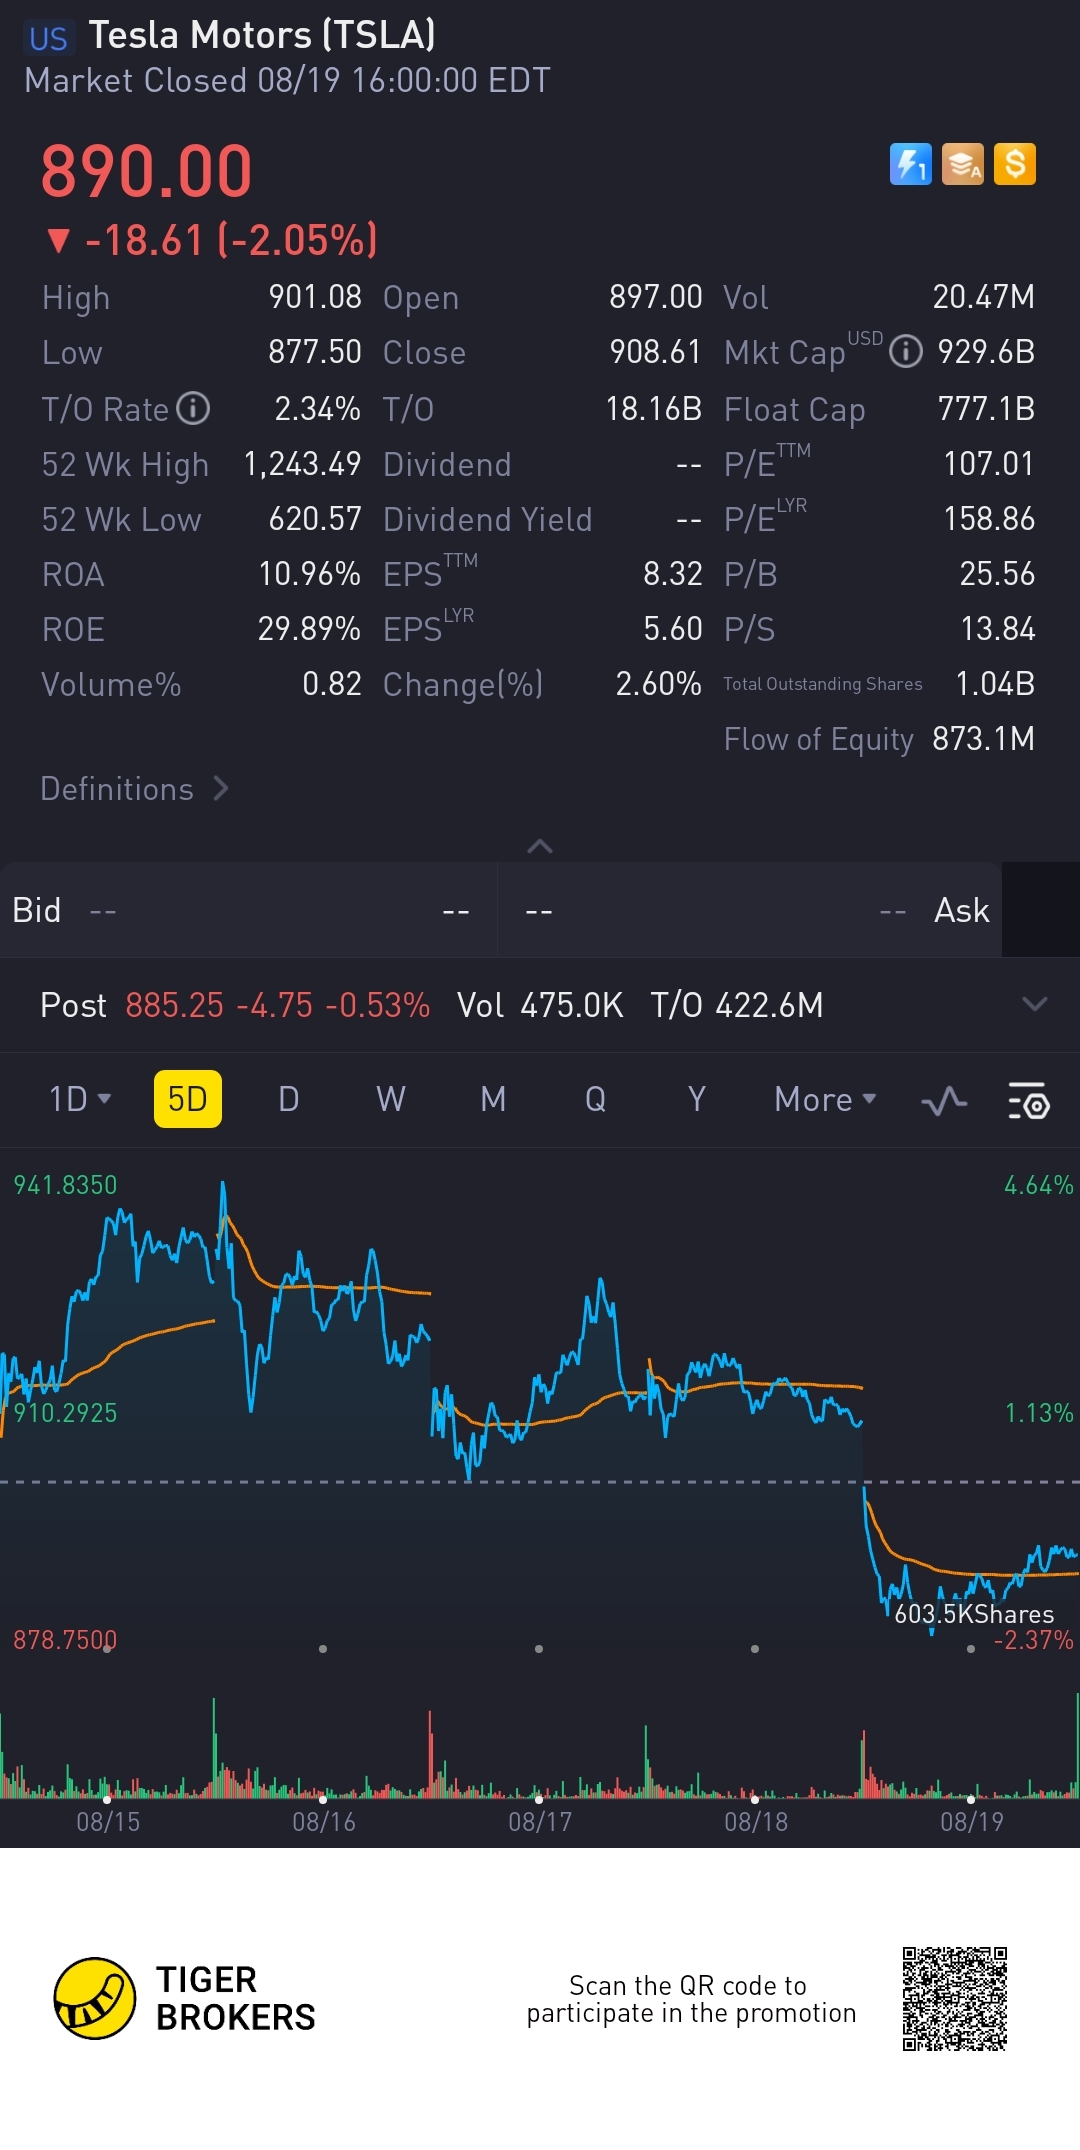Tap the 890.00 current price
The image size is (1080, 2150).
click(147, 170)
